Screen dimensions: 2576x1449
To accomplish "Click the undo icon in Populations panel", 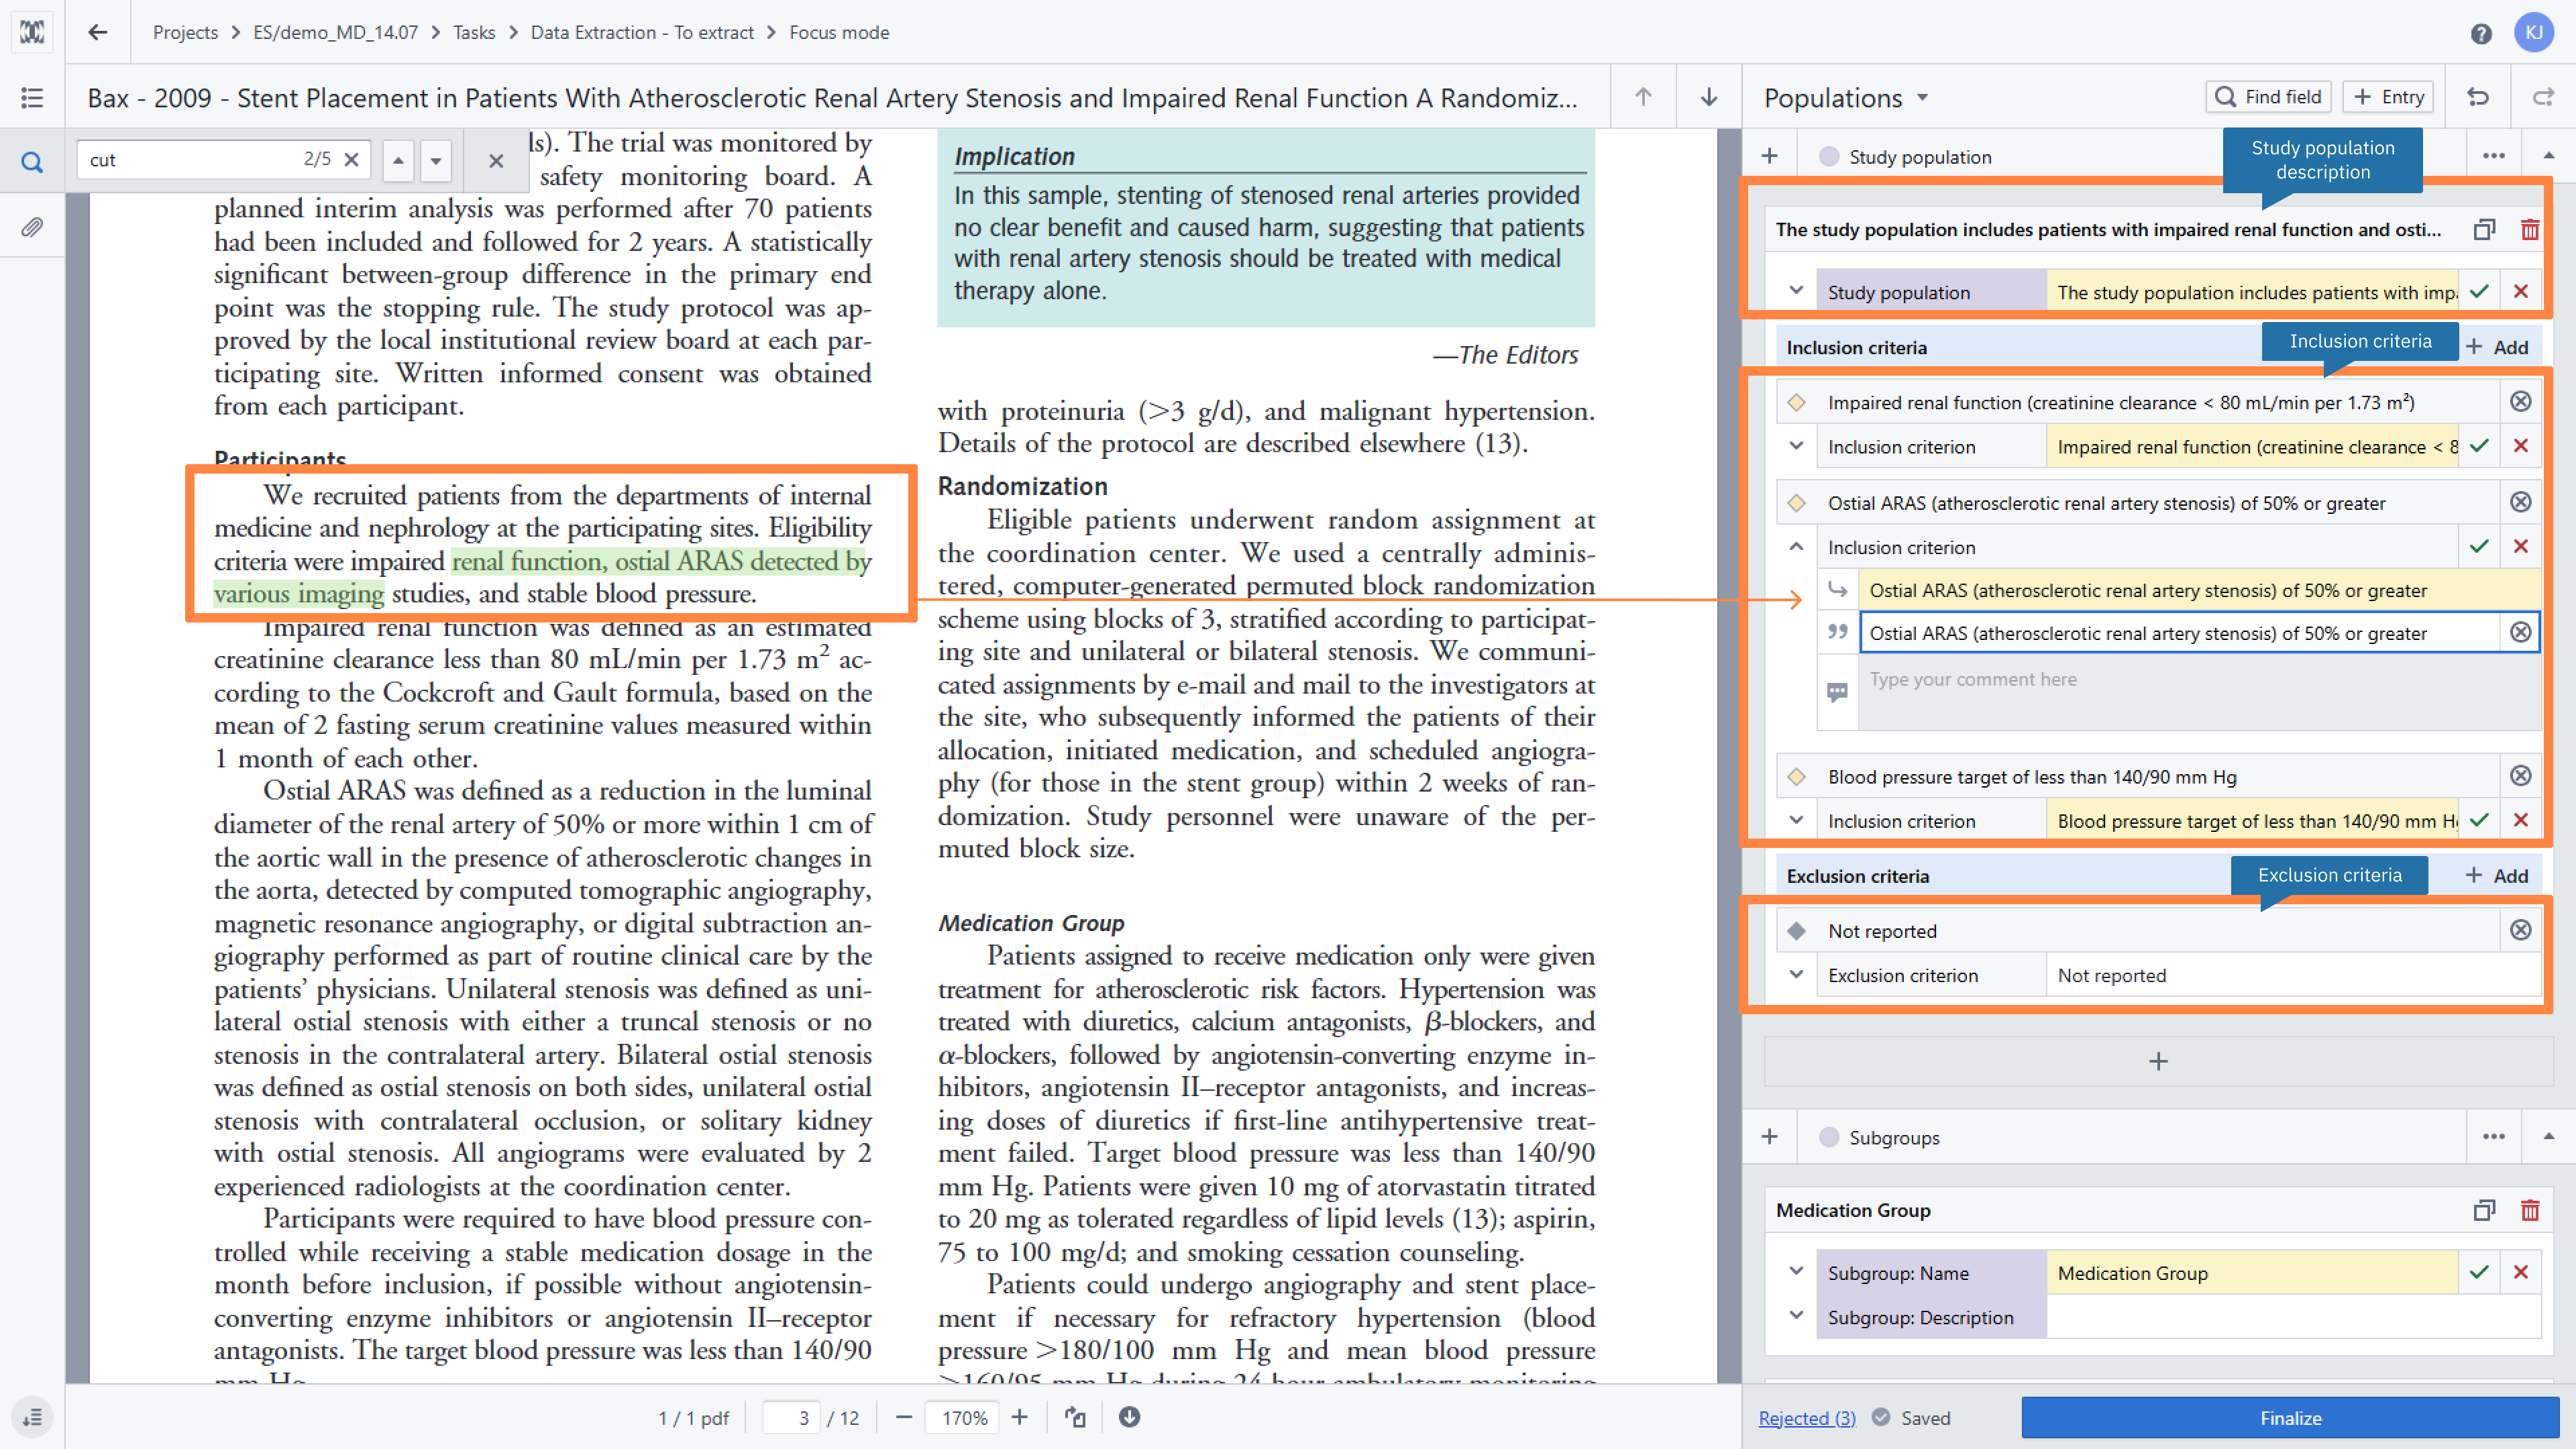I will coord(2478,97).
